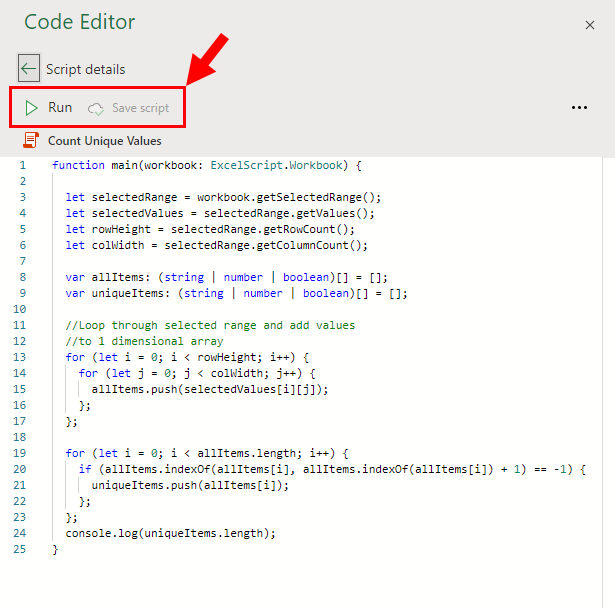Close the Code Editor pane
This screenshot has width=615, height=608.
pyautogui.click(x=590, y=25)
